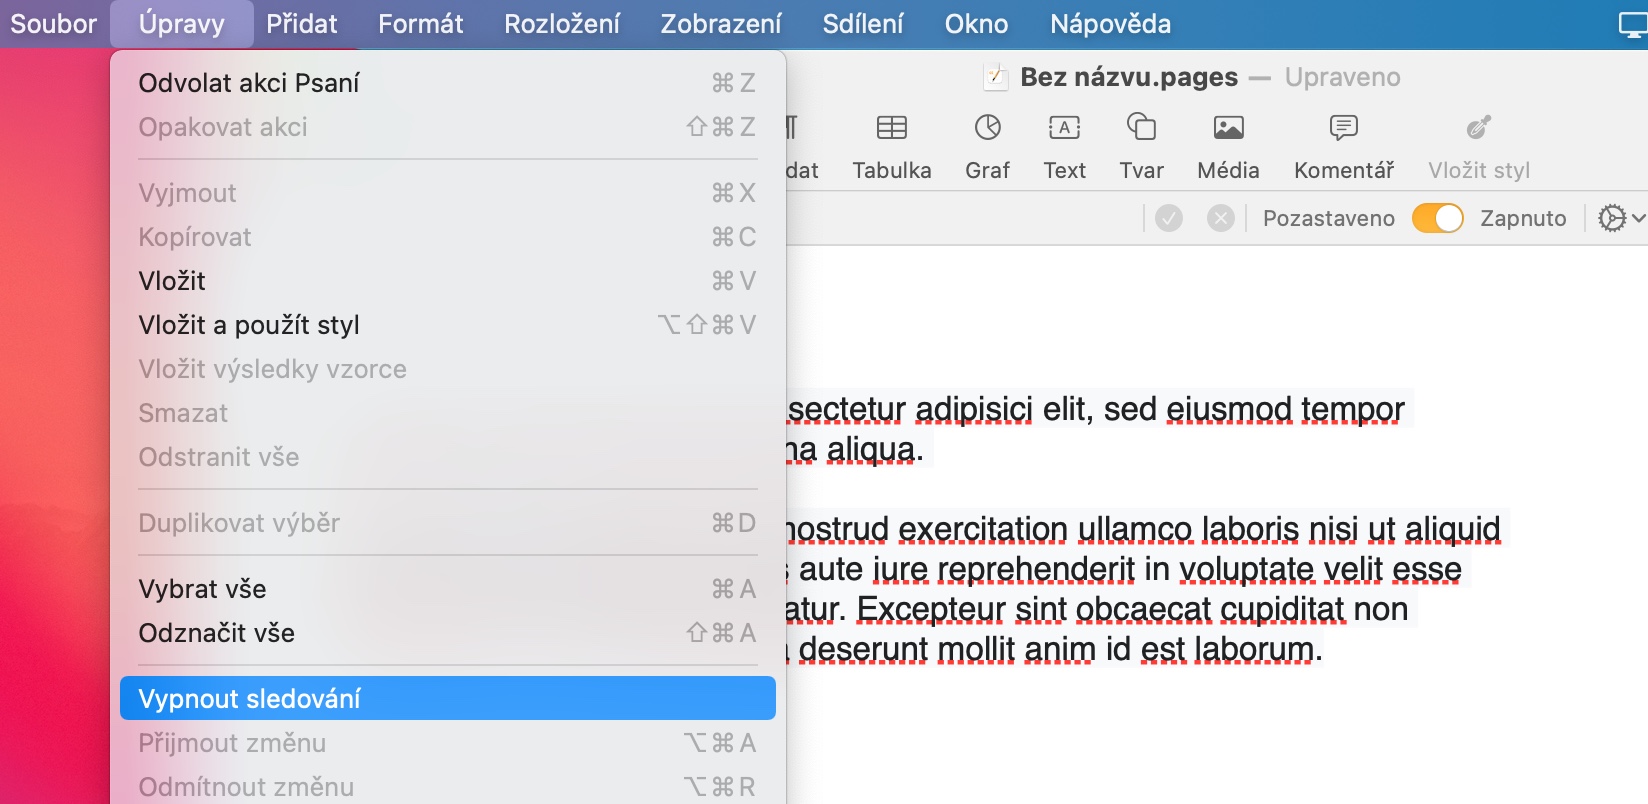Click the Vložit styl icon
The width and height of the screenshot is (1648, 804).
1479,128
